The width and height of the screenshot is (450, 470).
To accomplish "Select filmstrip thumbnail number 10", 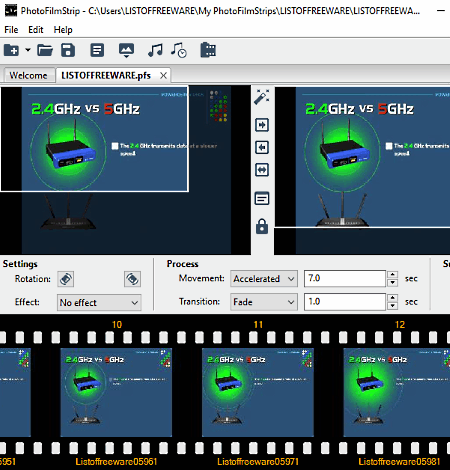I will click(116, 392).
